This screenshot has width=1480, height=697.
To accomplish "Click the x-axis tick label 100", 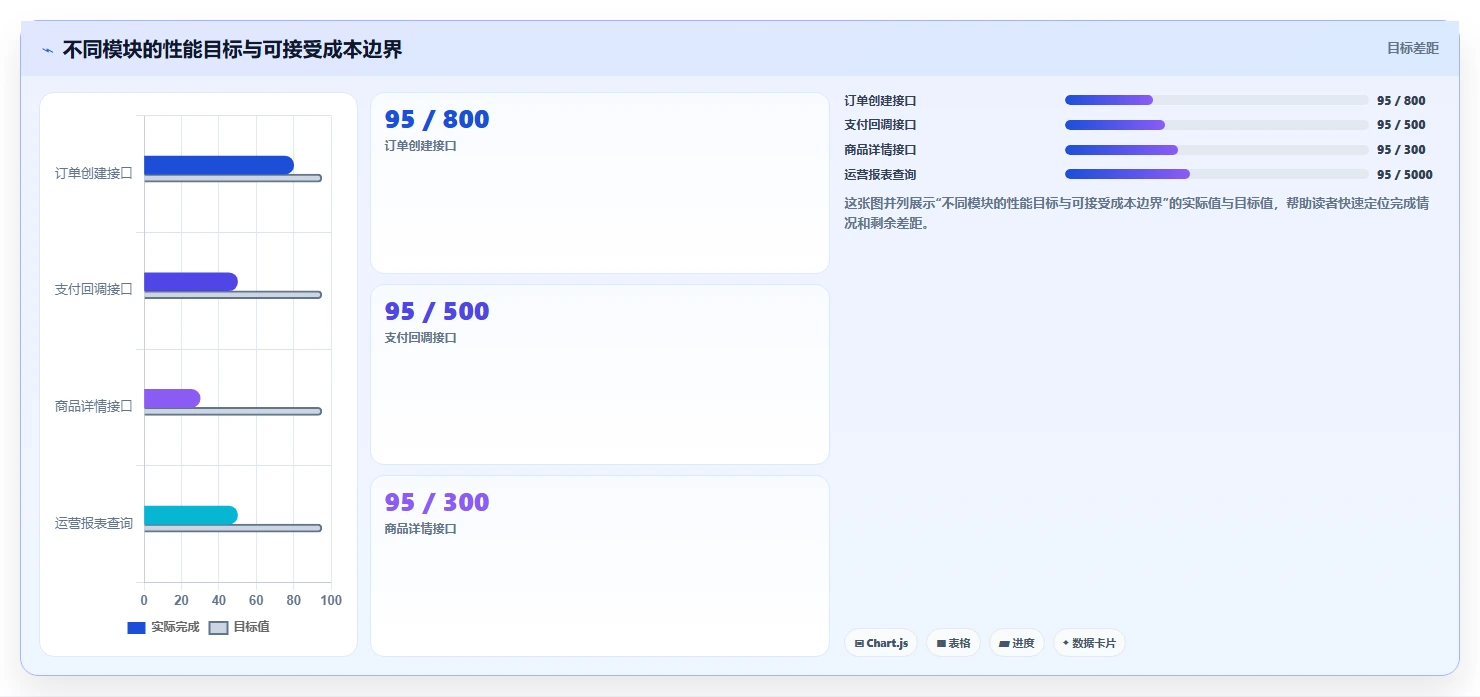I will tap(331, 600).
